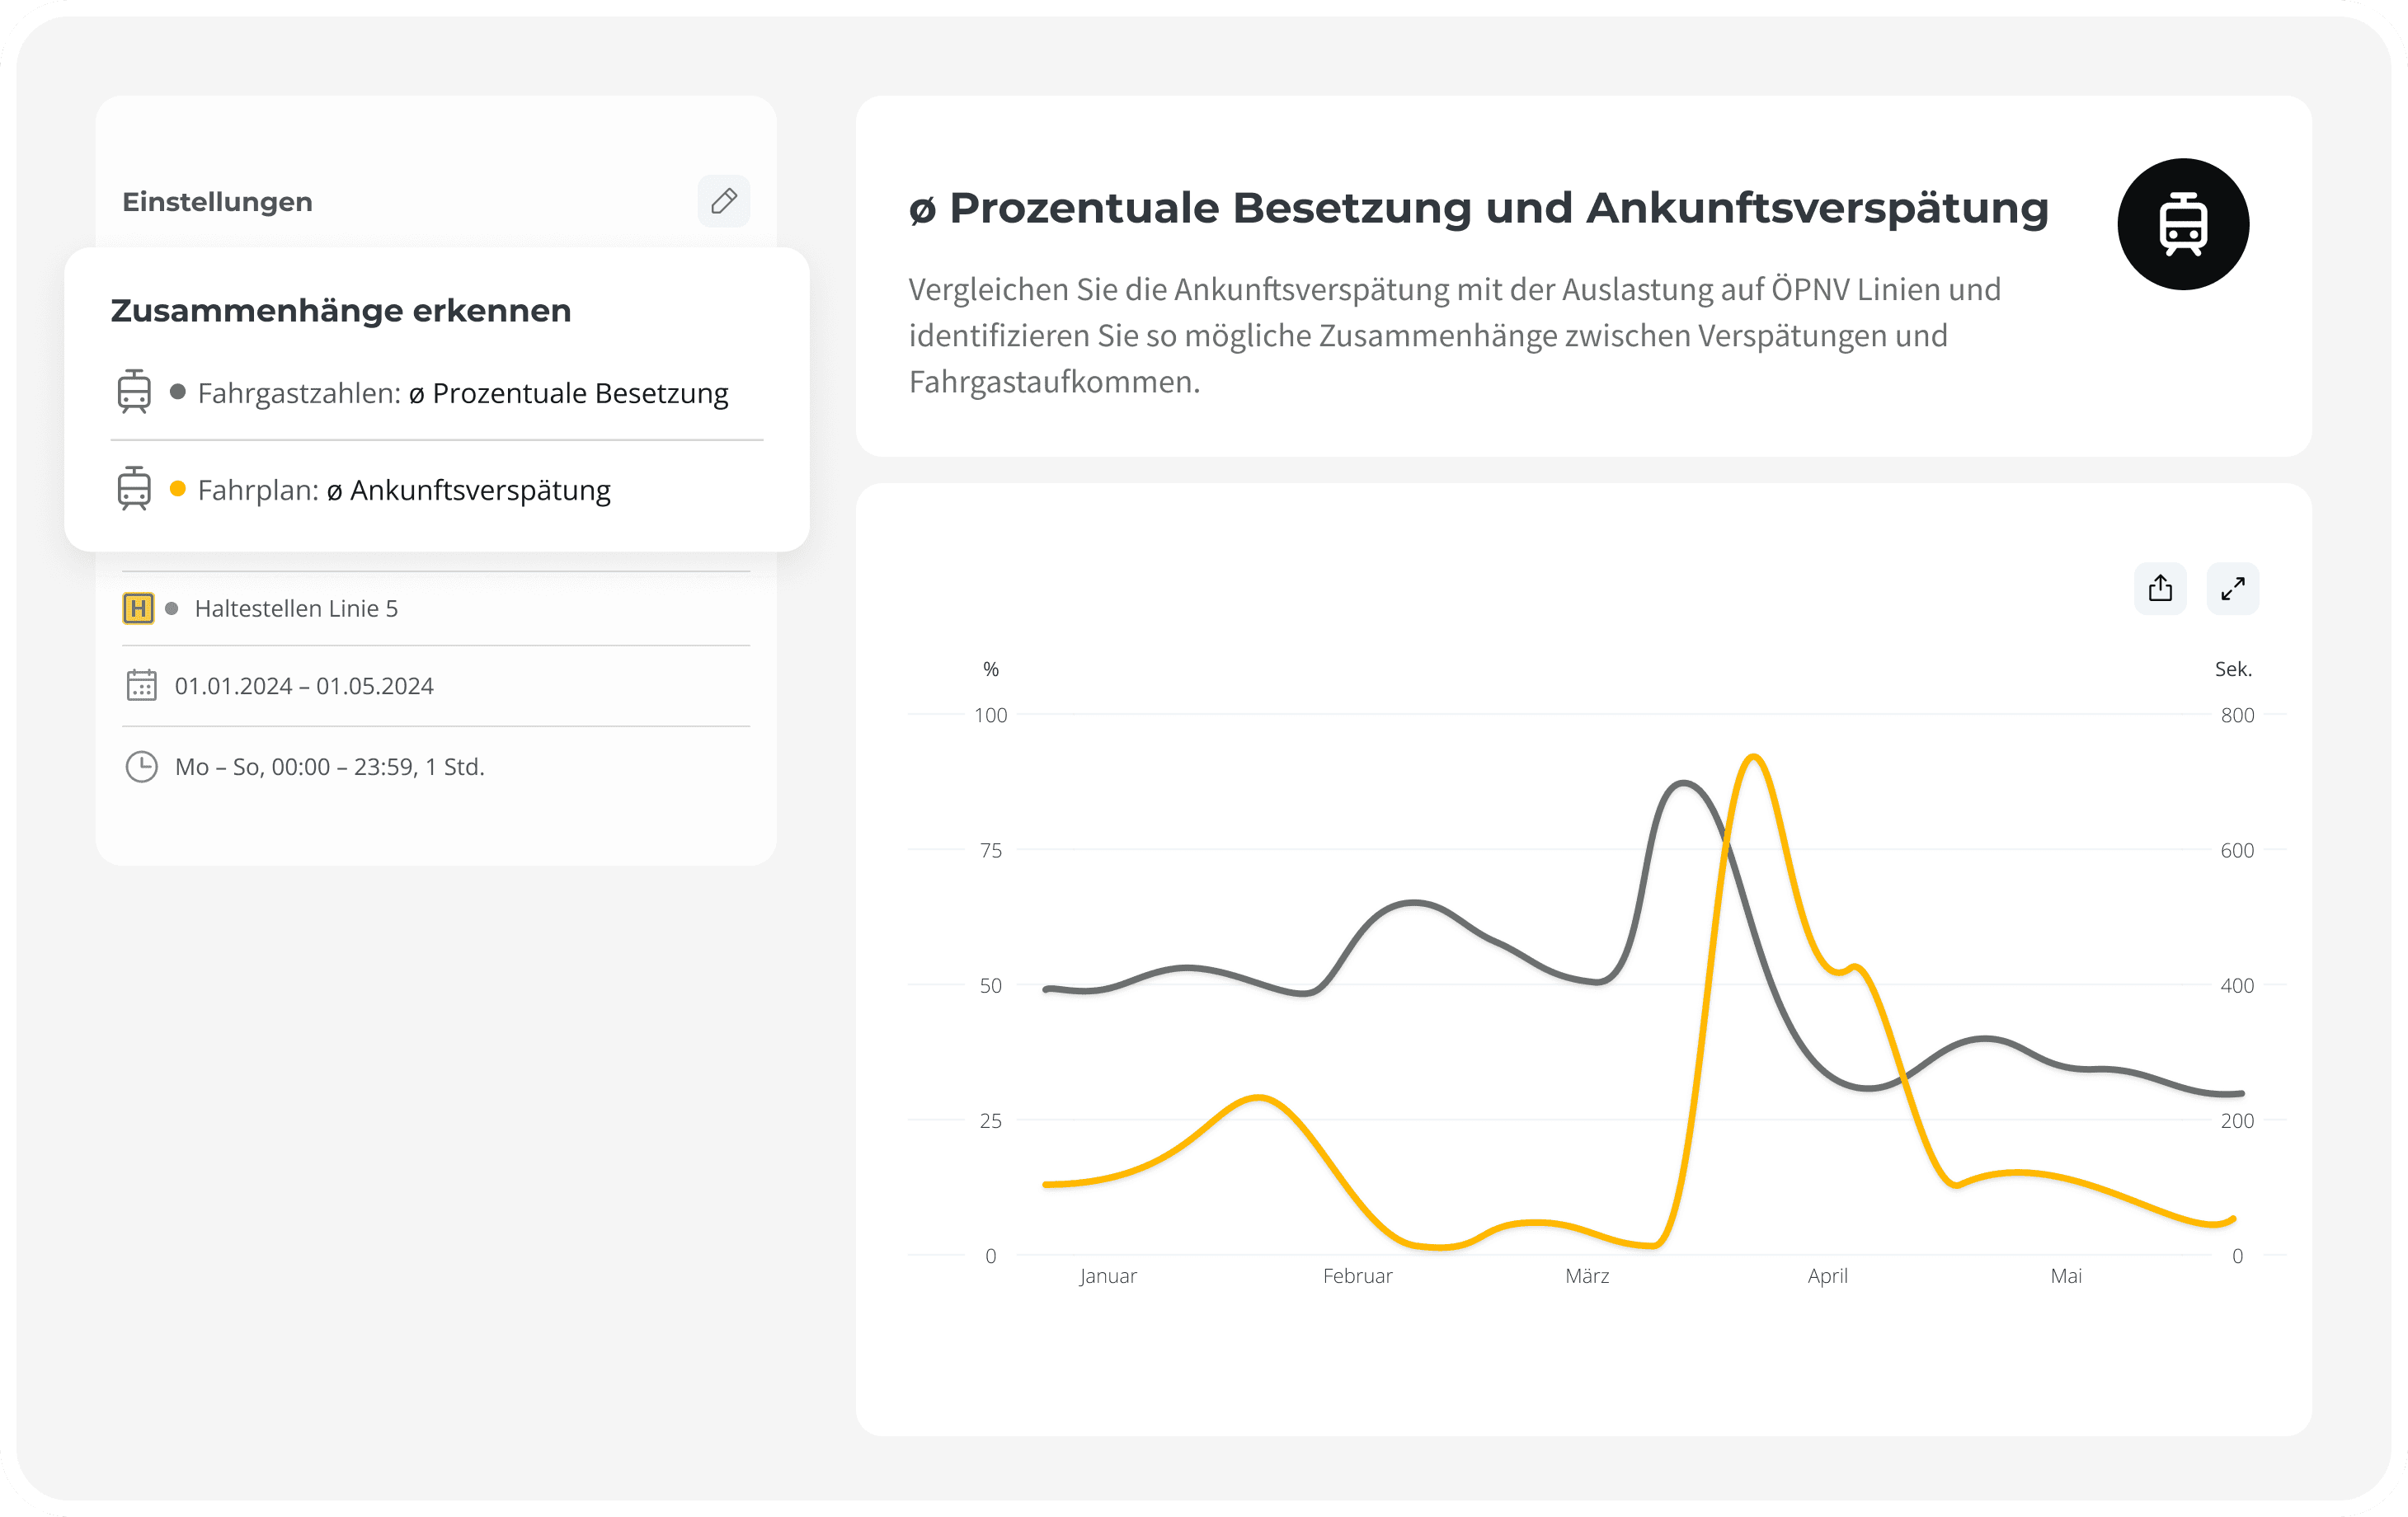Expand the chart to fullscreen
Viewport: 2408px width, 1517px height.
2232,588
